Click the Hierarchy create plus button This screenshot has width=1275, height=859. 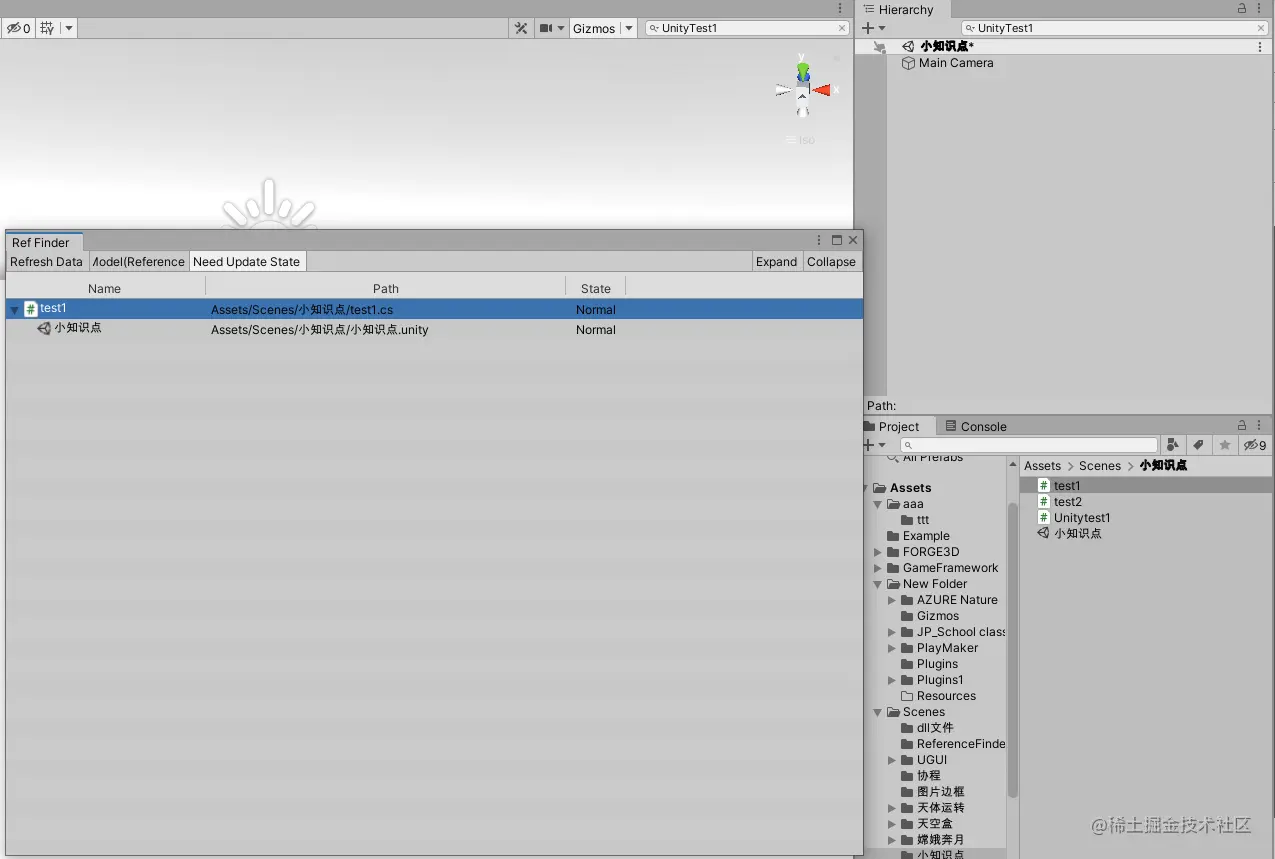pyautogui.click(x=868, y=28)
